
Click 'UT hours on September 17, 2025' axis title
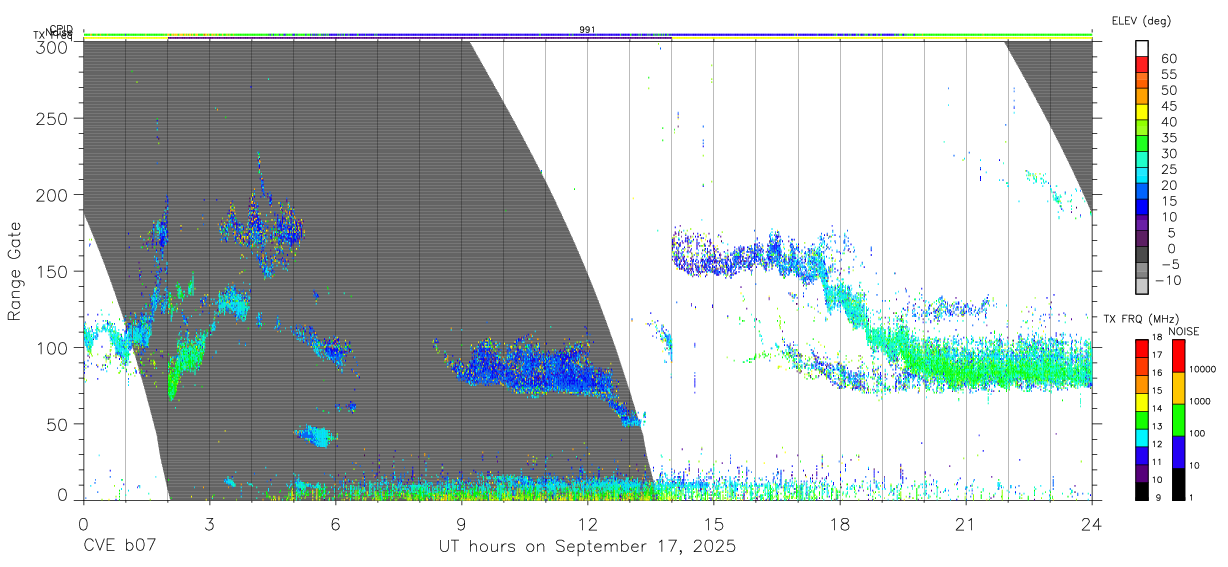tap(587, 546)
